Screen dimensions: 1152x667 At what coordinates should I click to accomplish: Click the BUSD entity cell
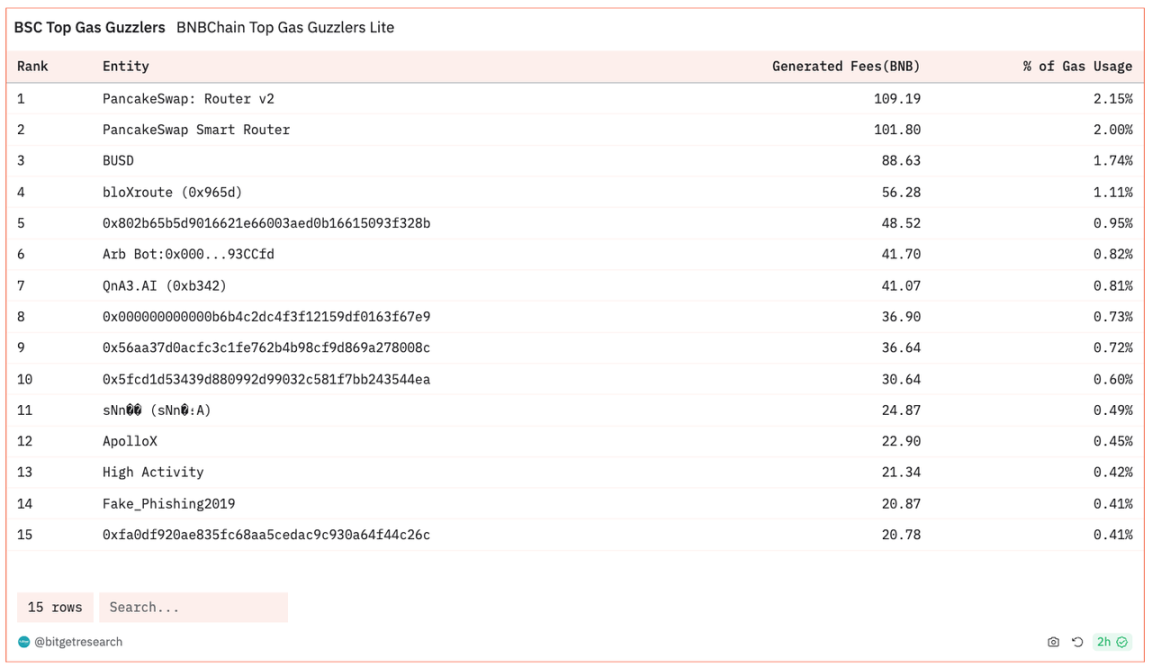click(118, 161)
